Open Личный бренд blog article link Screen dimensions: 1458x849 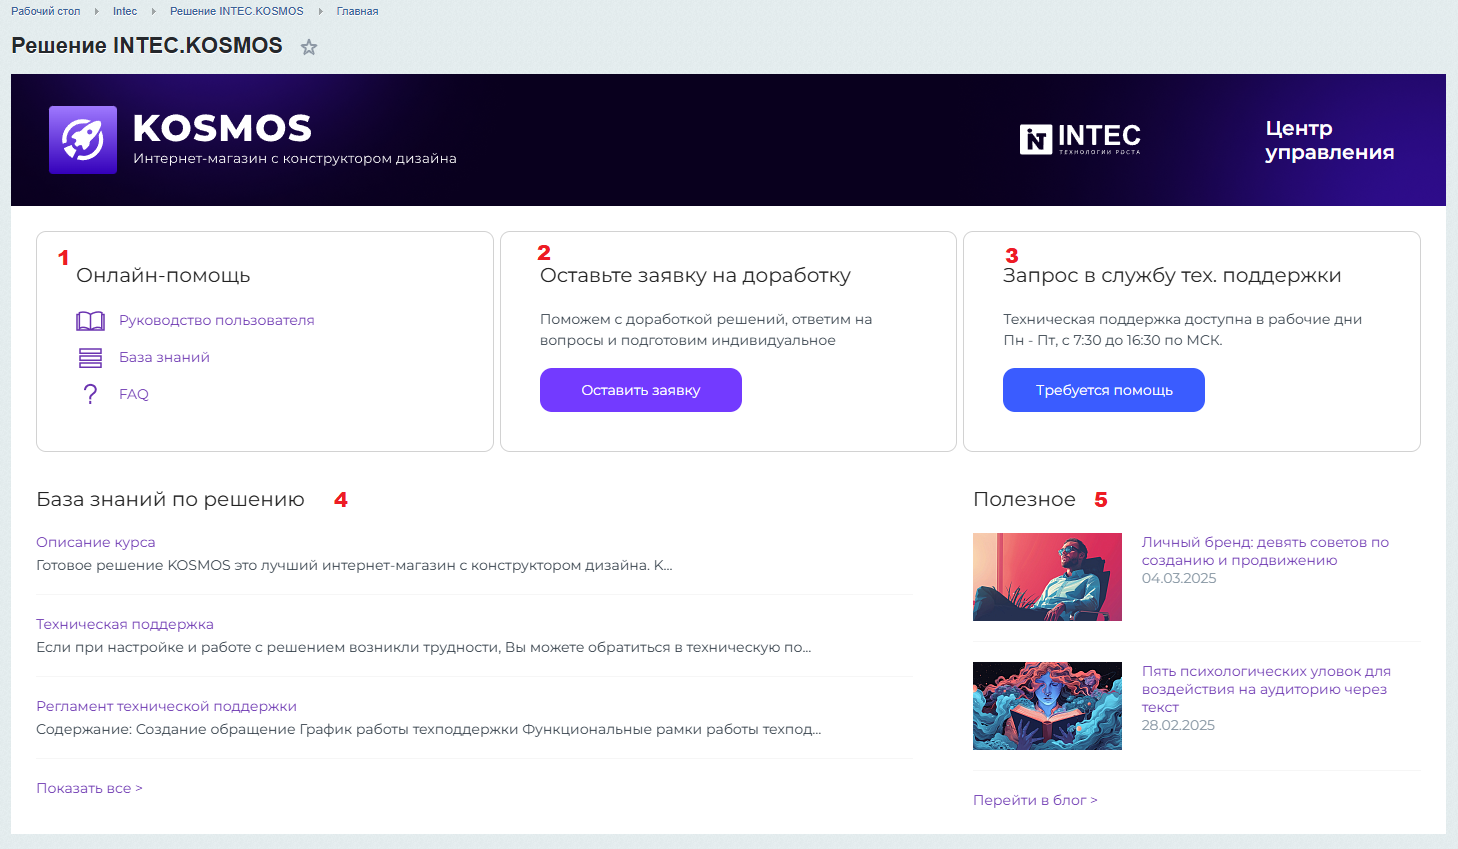point(1265,551)
